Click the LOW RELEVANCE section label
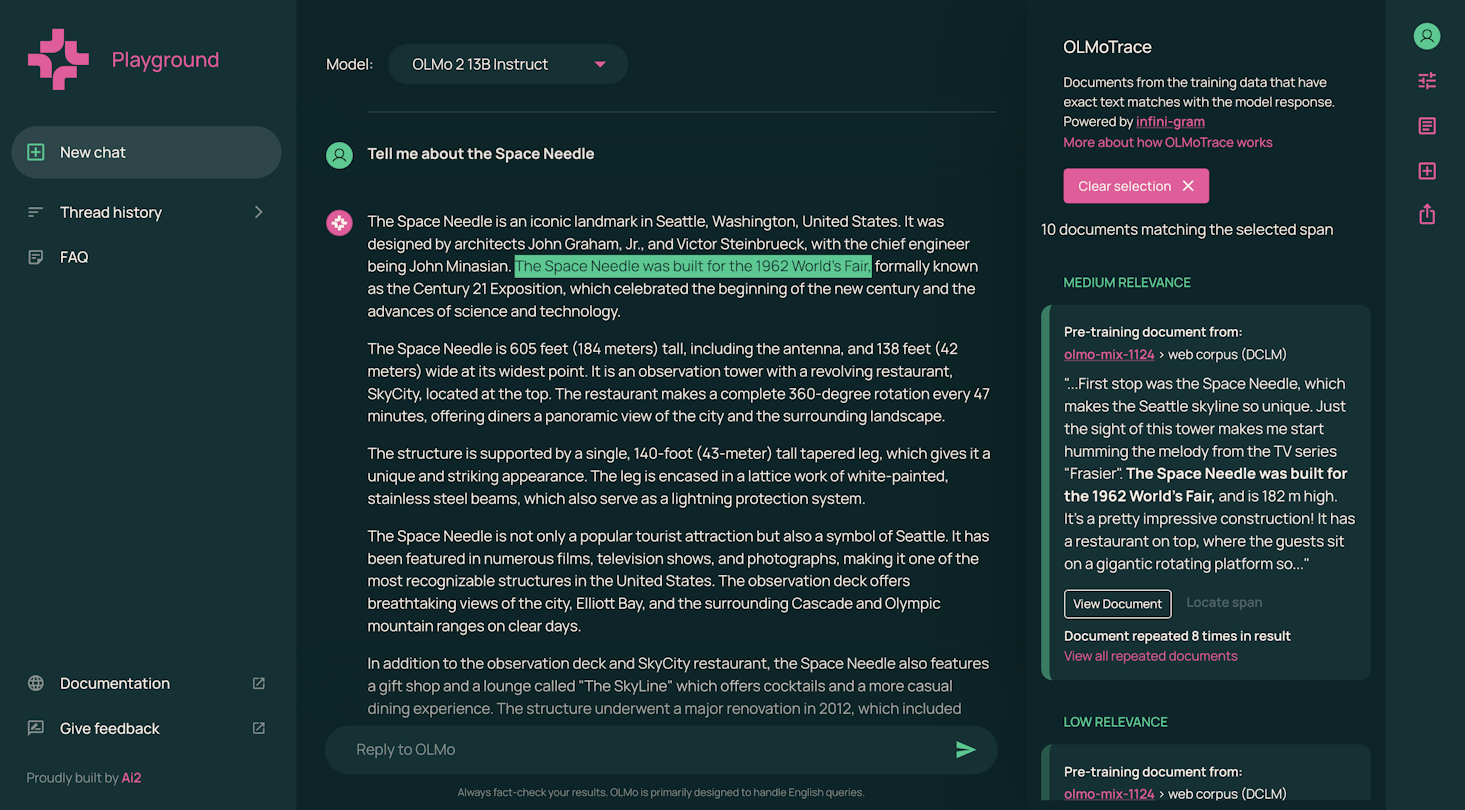This screenshot has height=810, width=1465. click(1115, 722)
